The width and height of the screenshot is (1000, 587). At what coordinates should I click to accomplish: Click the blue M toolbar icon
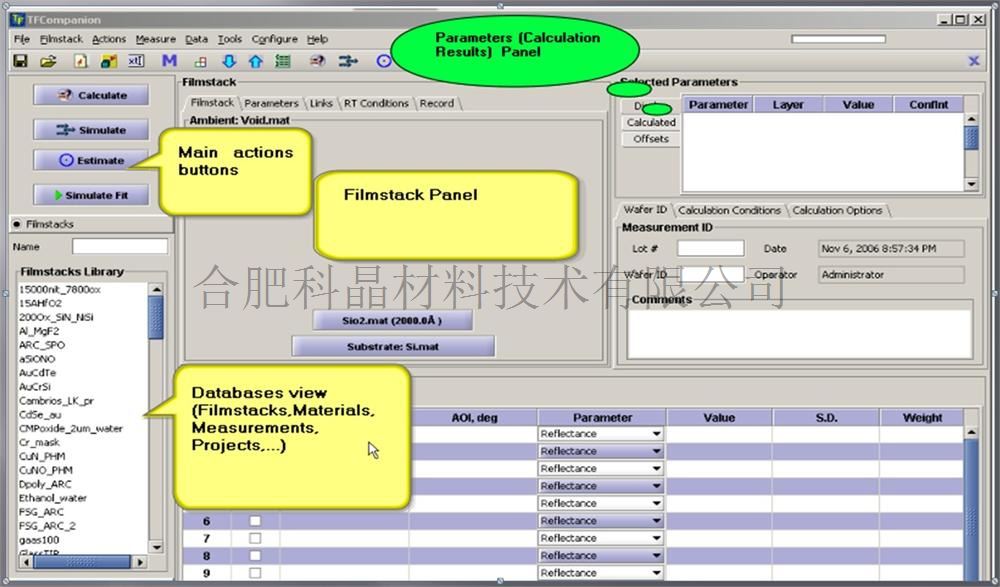(x=169, y=61)
